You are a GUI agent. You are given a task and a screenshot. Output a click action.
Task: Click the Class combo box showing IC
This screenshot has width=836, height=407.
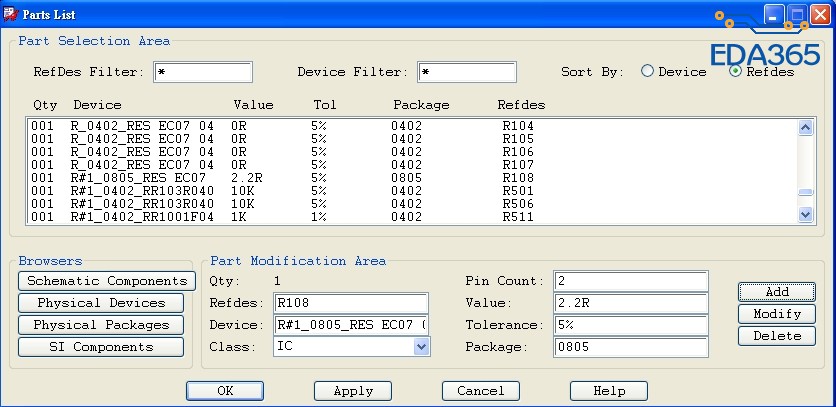pyautogui.click(x=351, y=347)
